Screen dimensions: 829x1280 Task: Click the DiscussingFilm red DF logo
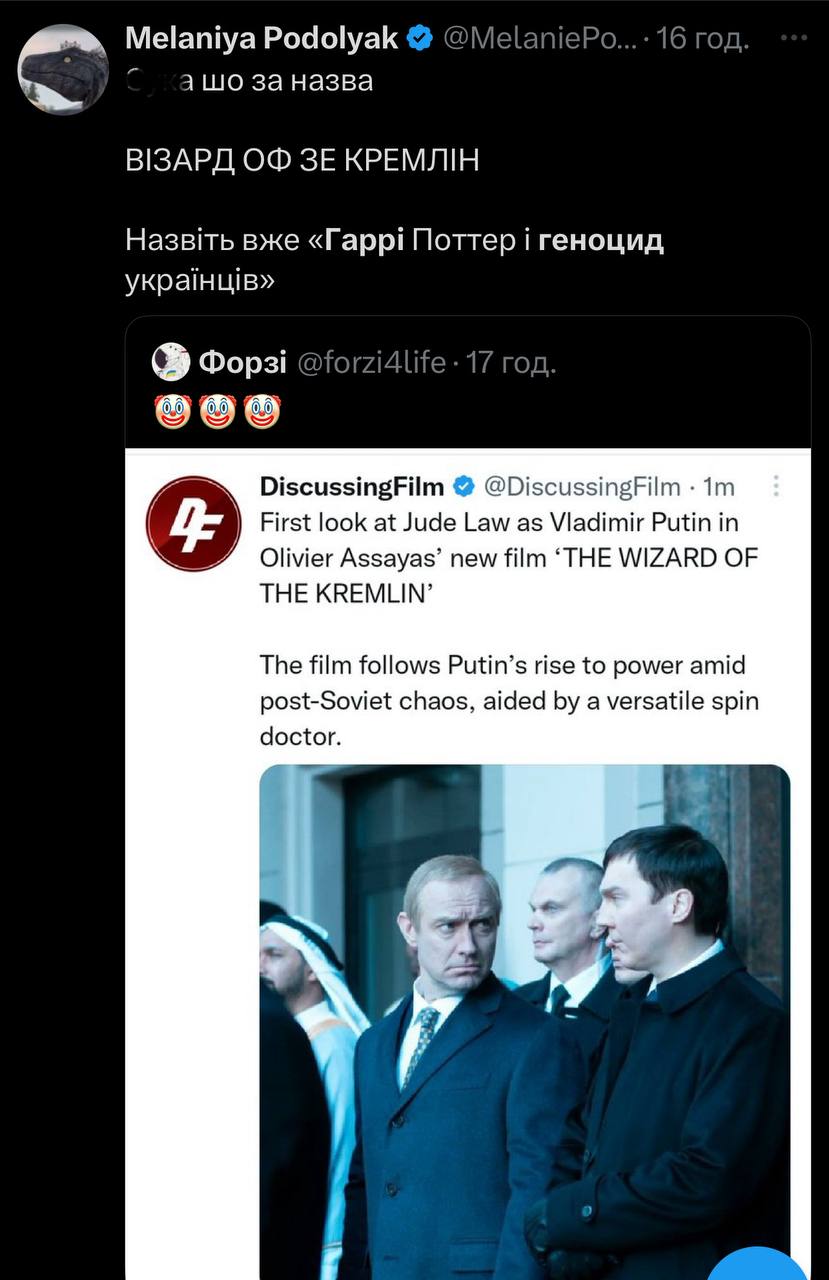pyautogui.click(x=194, y=523)
